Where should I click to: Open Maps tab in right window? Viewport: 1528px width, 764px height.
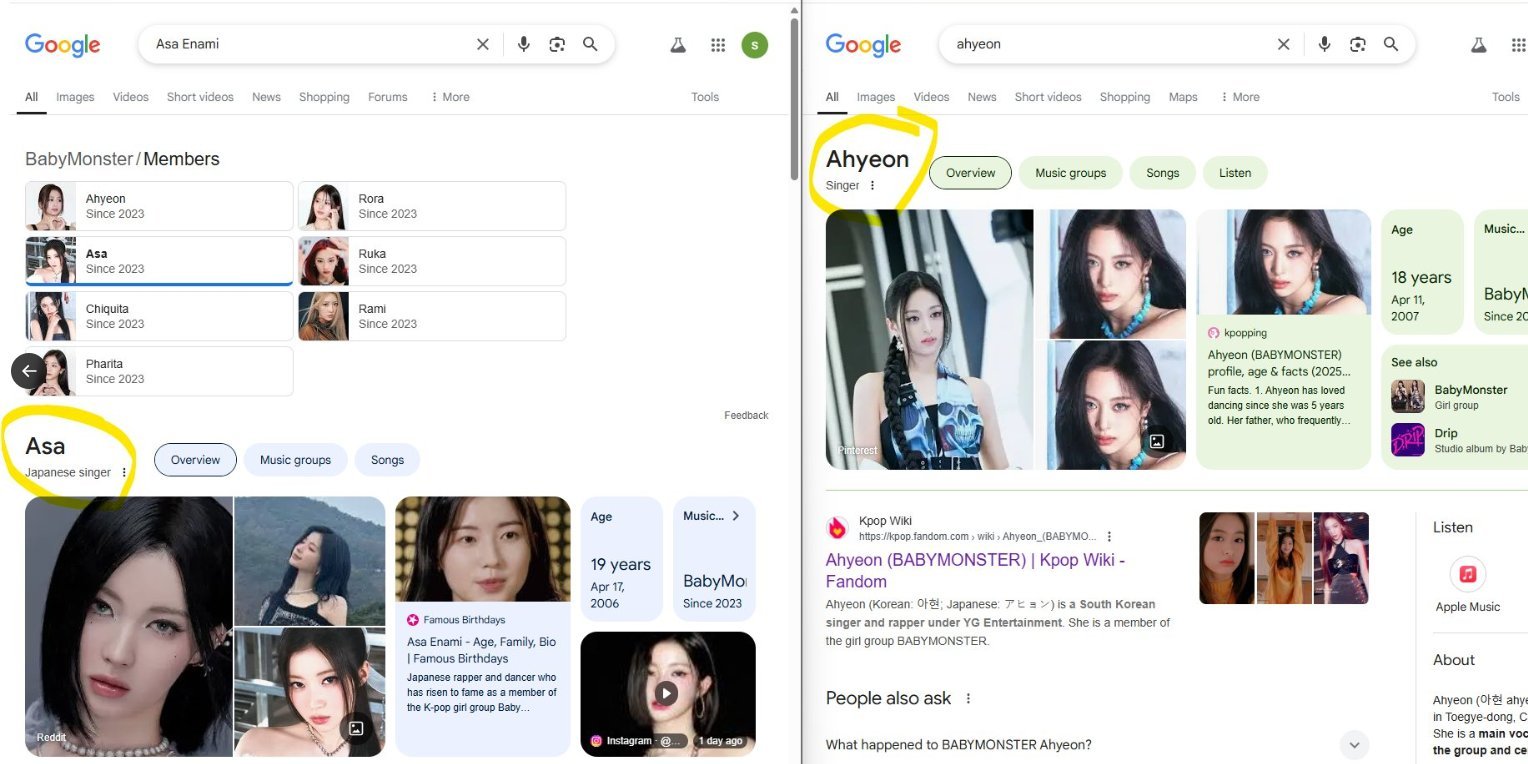click(1183, 97)
